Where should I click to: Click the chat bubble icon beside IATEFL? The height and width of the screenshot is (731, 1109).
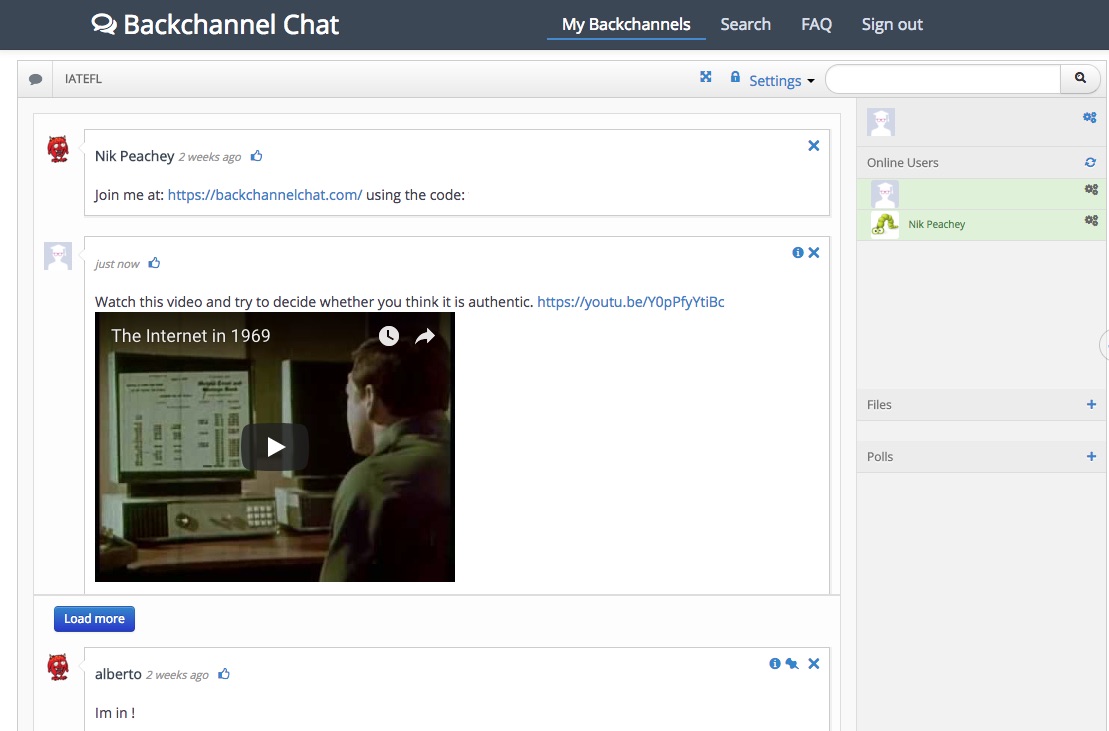click(x=35, y=79)
